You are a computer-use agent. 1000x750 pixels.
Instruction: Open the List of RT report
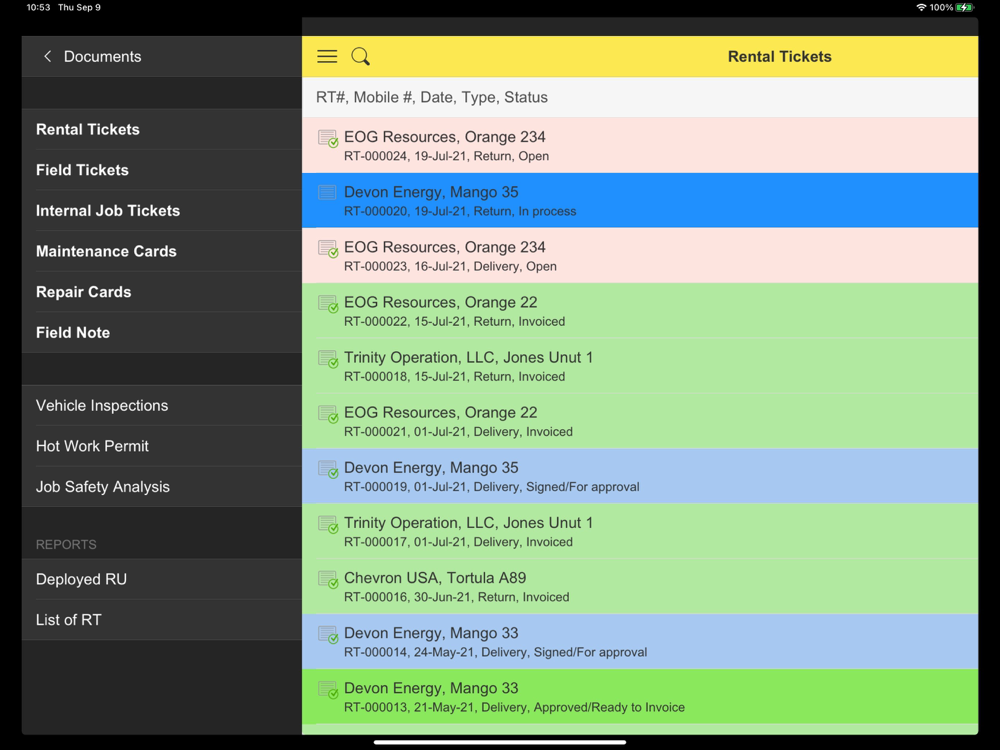click(x=162, y=620)
